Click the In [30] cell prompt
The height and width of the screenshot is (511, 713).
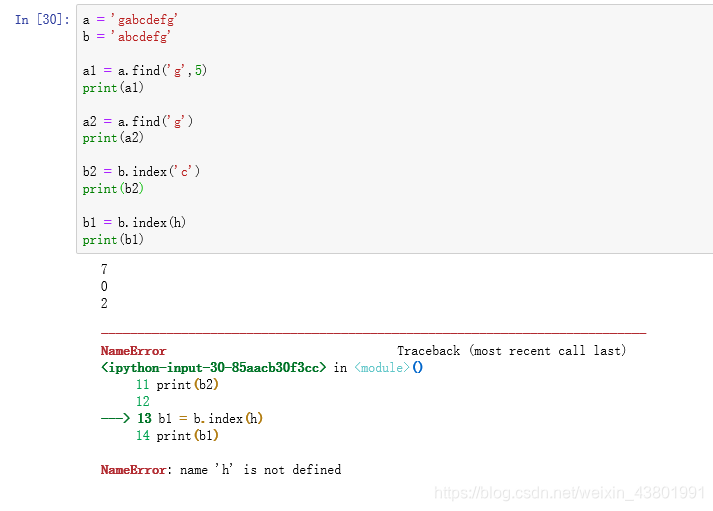[x=42, y=20]
